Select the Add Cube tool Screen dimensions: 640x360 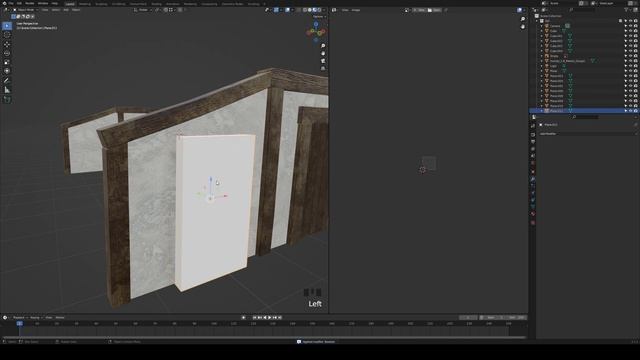7,100
